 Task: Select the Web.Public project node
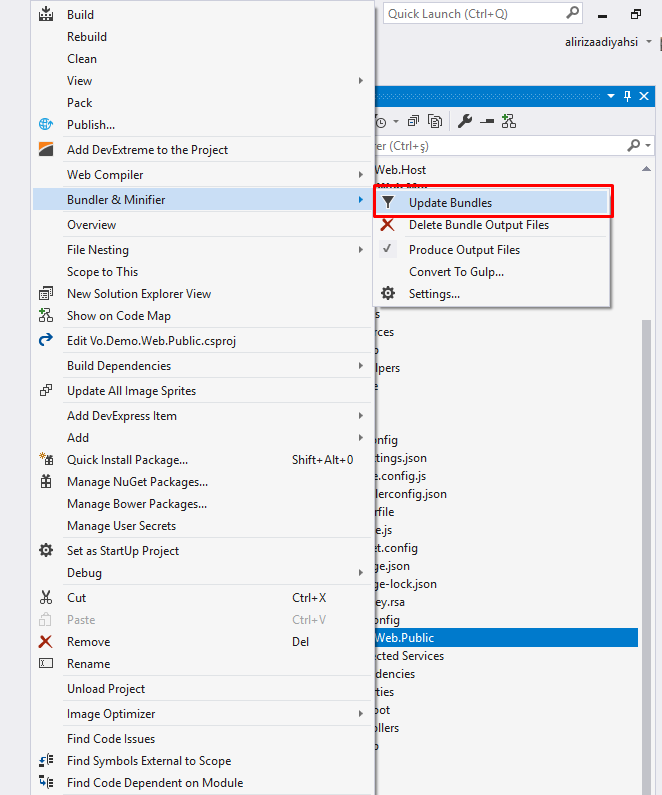point(506,637)
